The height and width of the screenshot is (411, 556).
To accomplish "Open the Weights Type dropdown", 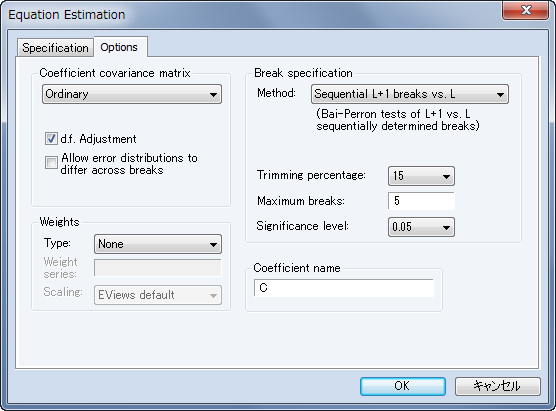I will 158,244.
